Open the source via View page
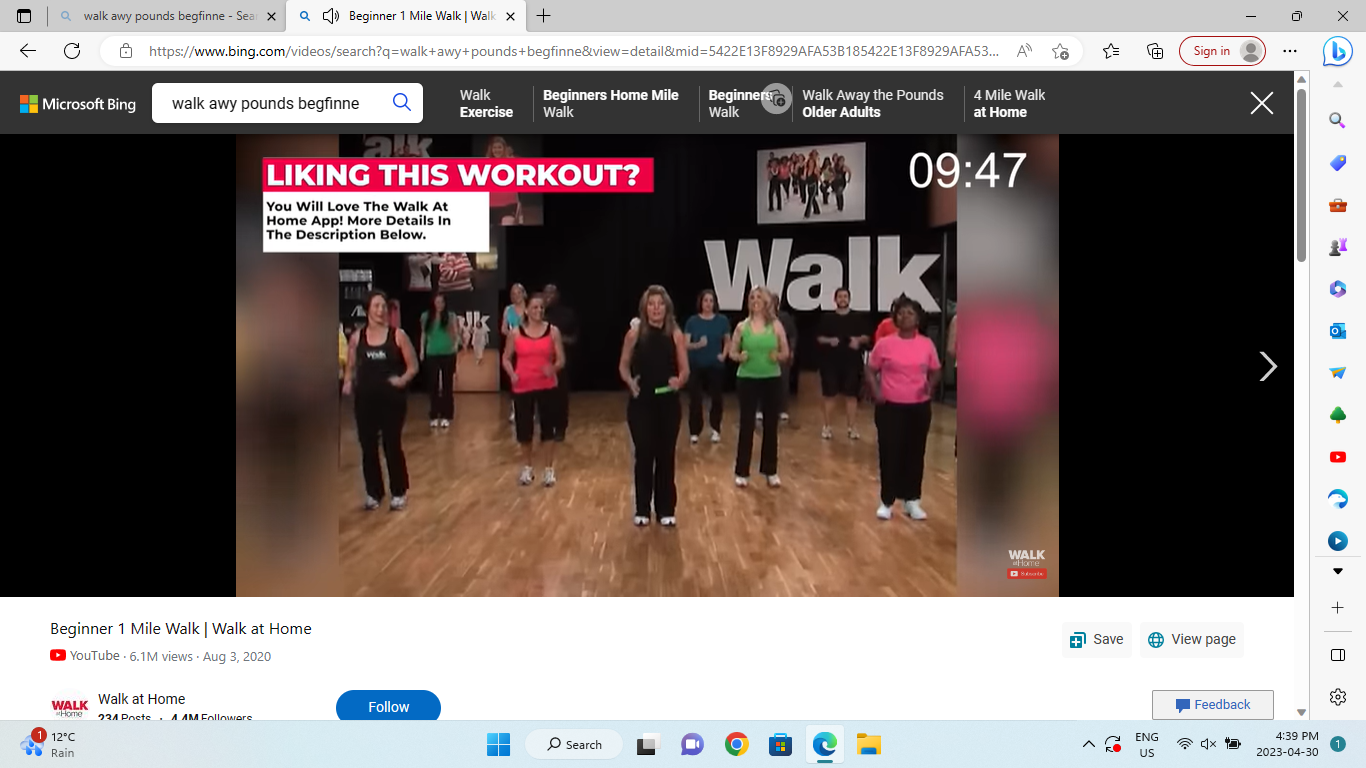Image resolution: width=1366 pixels, height=768 pixels. tap(1192, 639)
